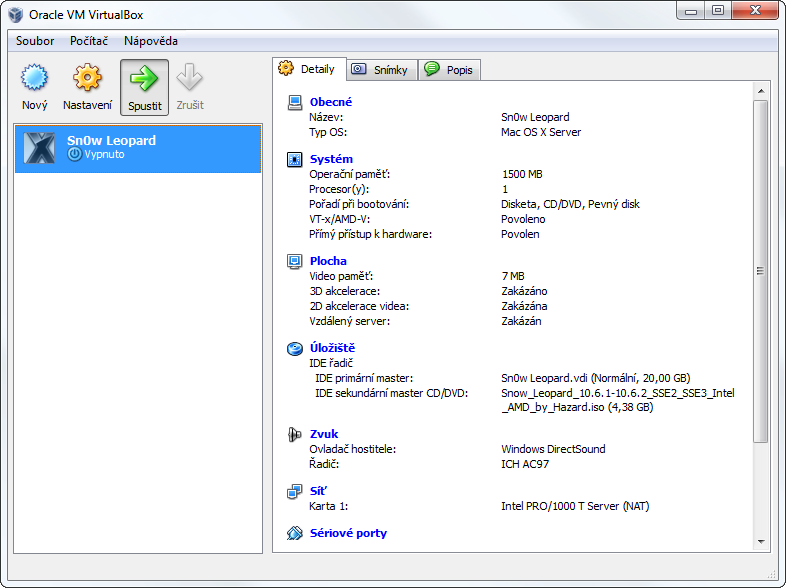The image size is (786, 588).
Task: Select the Sn0w Leopard virtual machine
Action: (138, 147)
